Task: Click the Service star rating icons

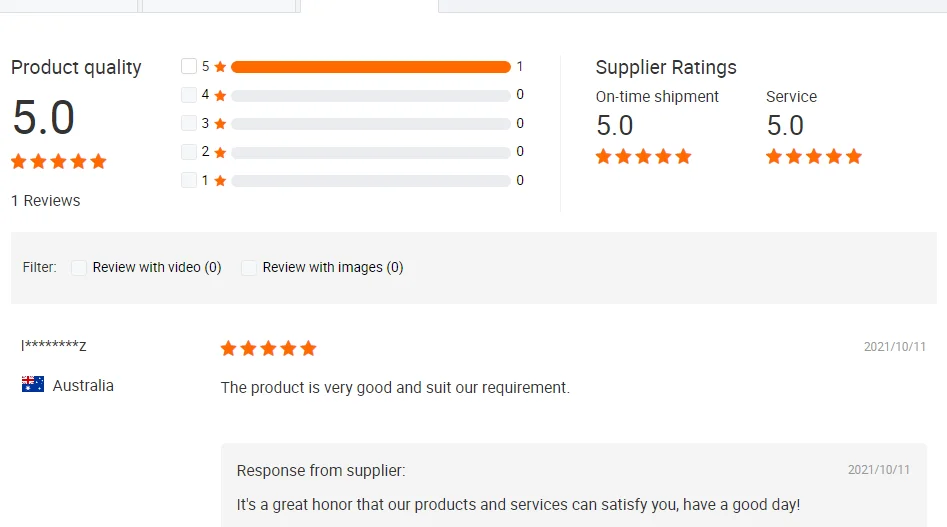Action: [813, 156]
